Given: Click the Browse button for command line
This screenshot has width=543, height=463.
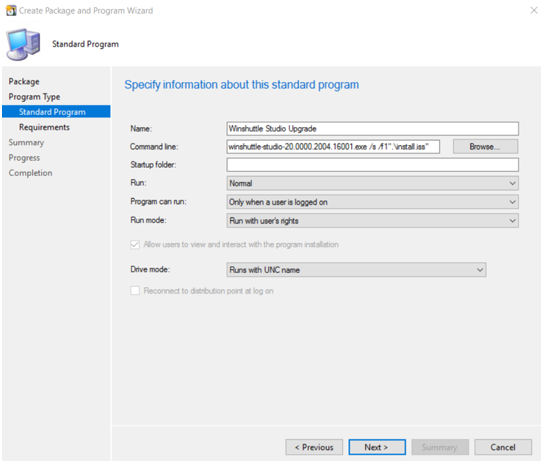Looking at the screenshot, I should pos(485,146).
